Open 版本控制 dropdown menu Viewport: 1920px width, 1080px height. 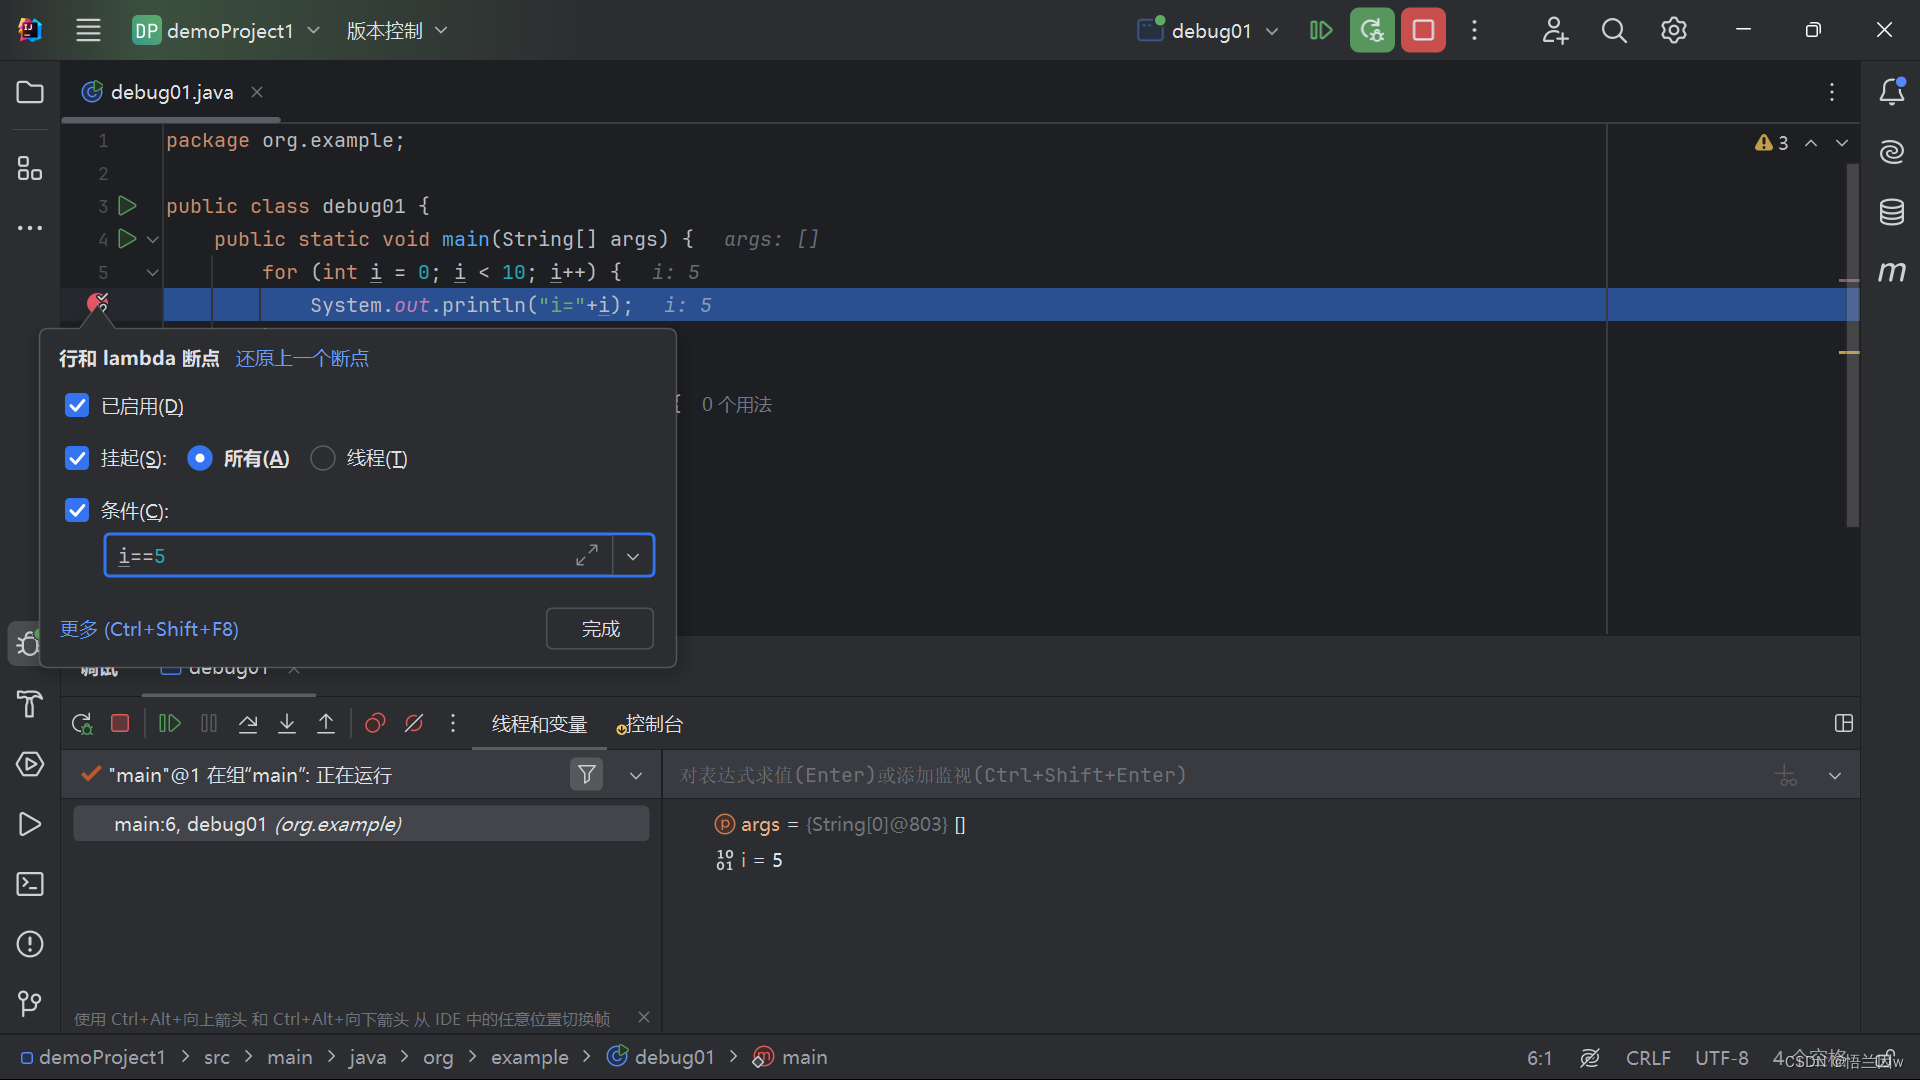click(x=396, y=30)
